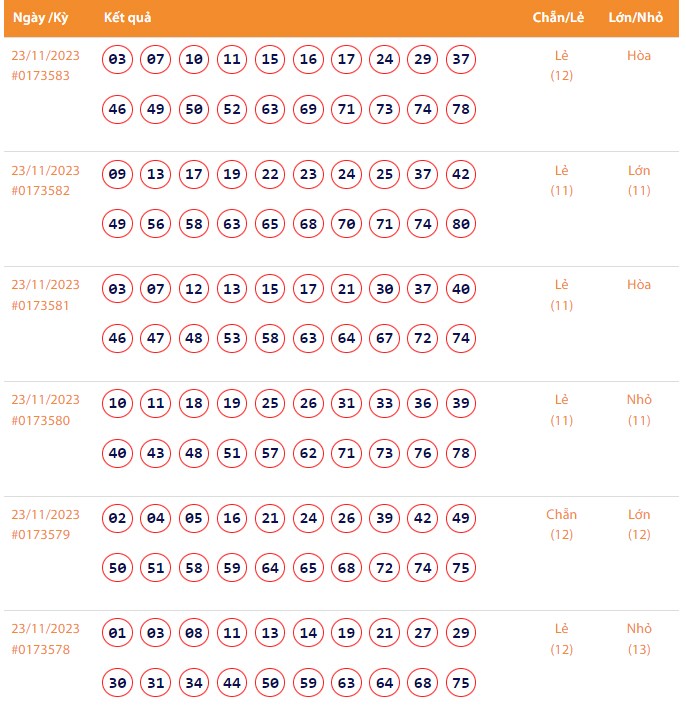The width and height of the screenshot is (686, 719).
Task: Choose the number 05 ball
Action: click(x=194, y=518)
